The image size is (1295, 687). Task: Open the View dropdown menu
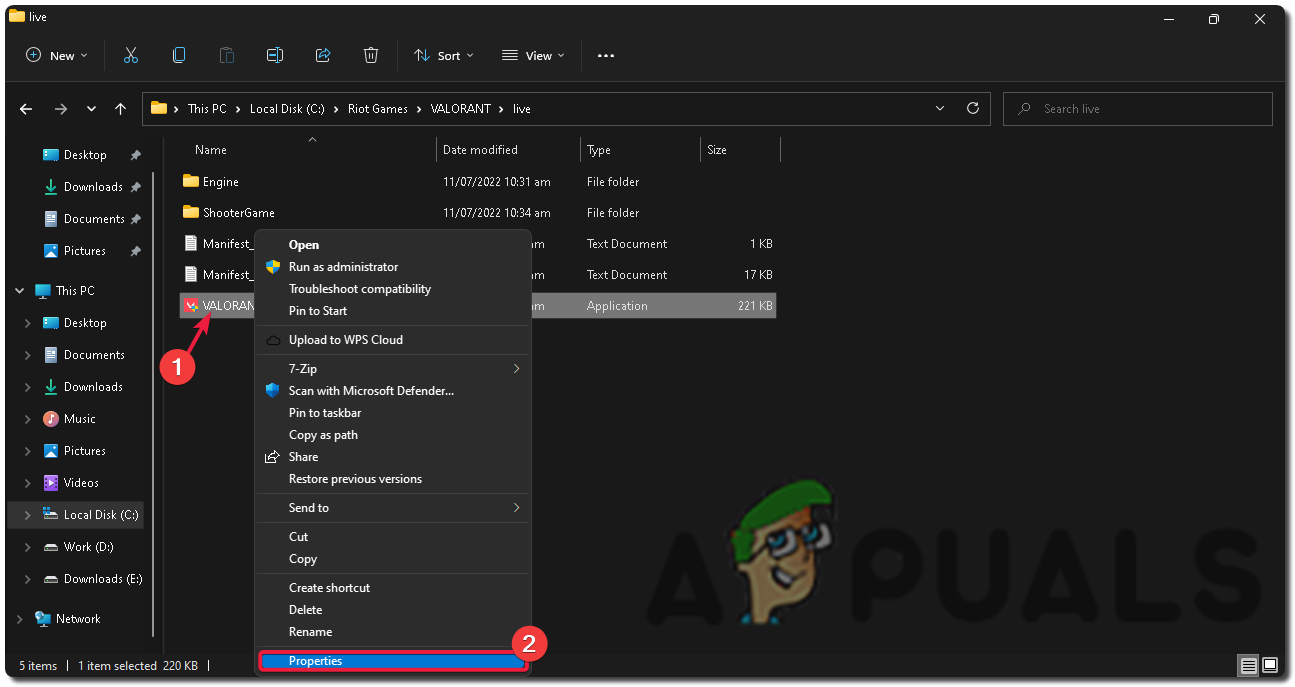(533, 56)
